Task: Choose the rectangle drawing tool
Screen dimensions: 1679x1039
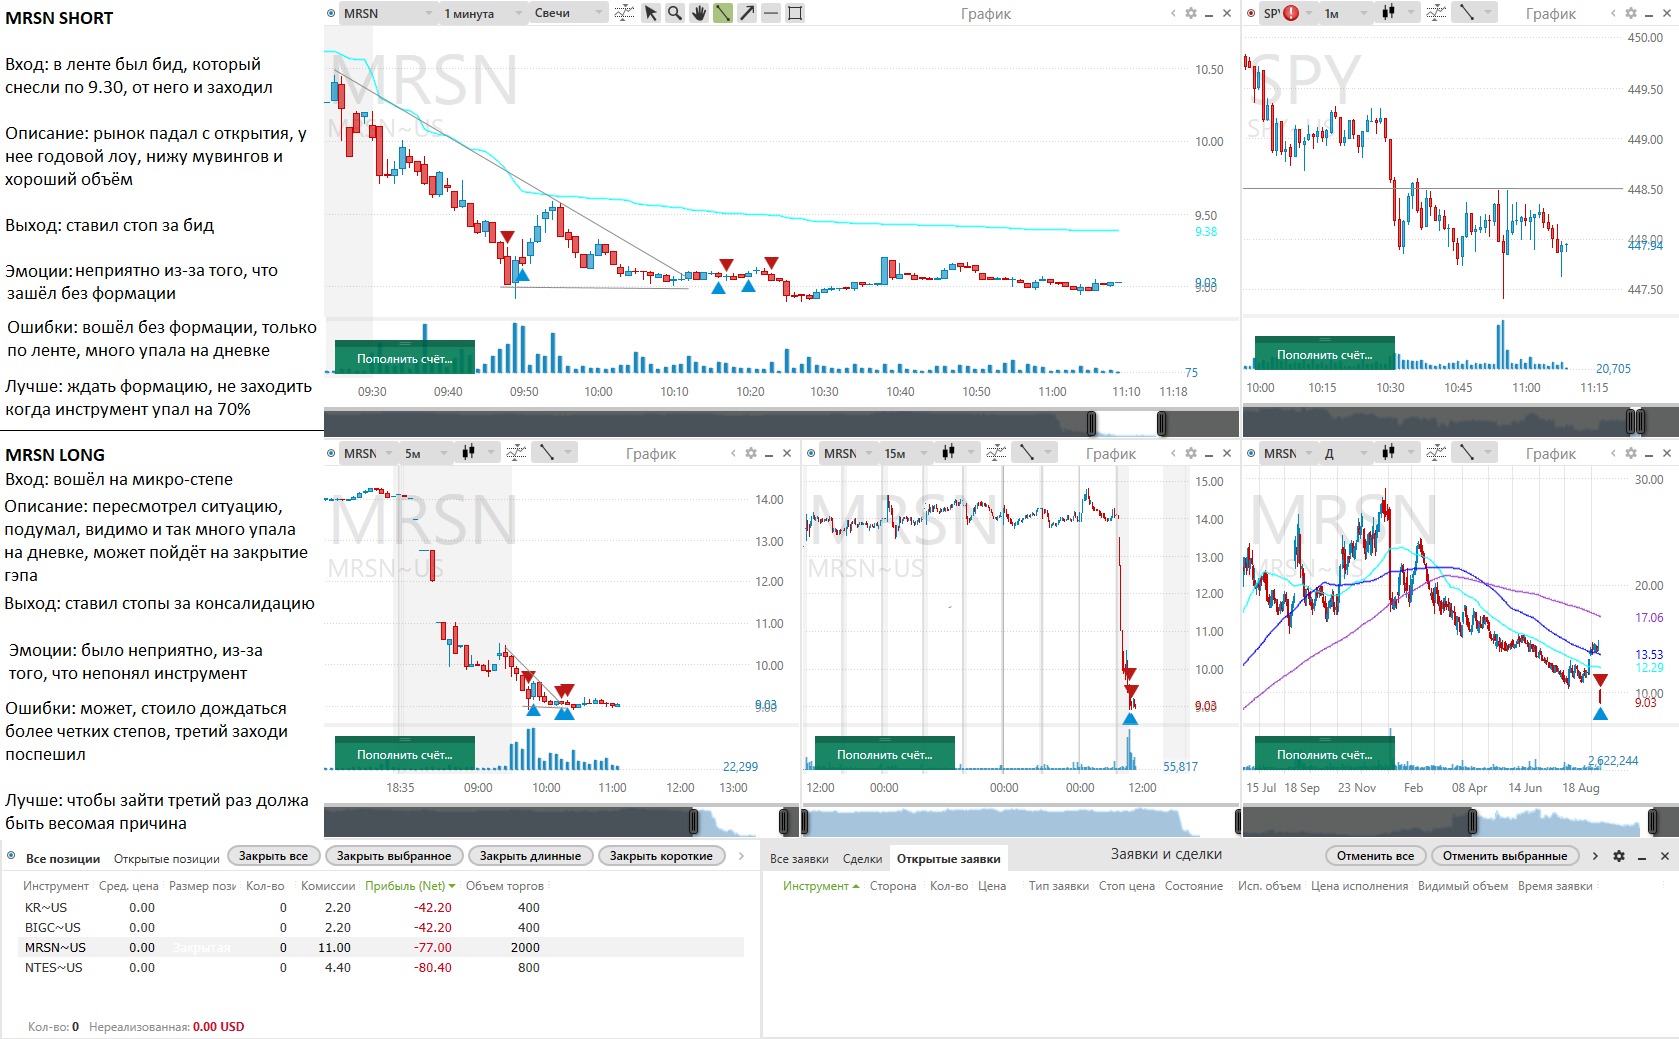Action: 795,13
